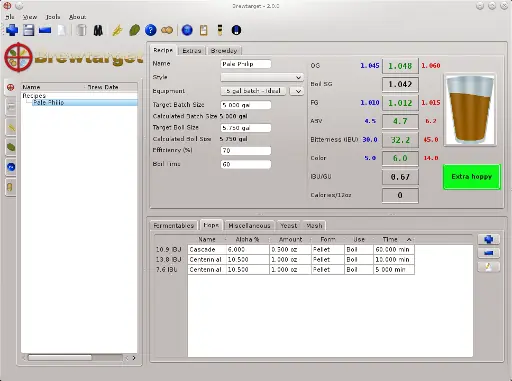Click the blank white page toolbar icon

(x=61, y=30)
